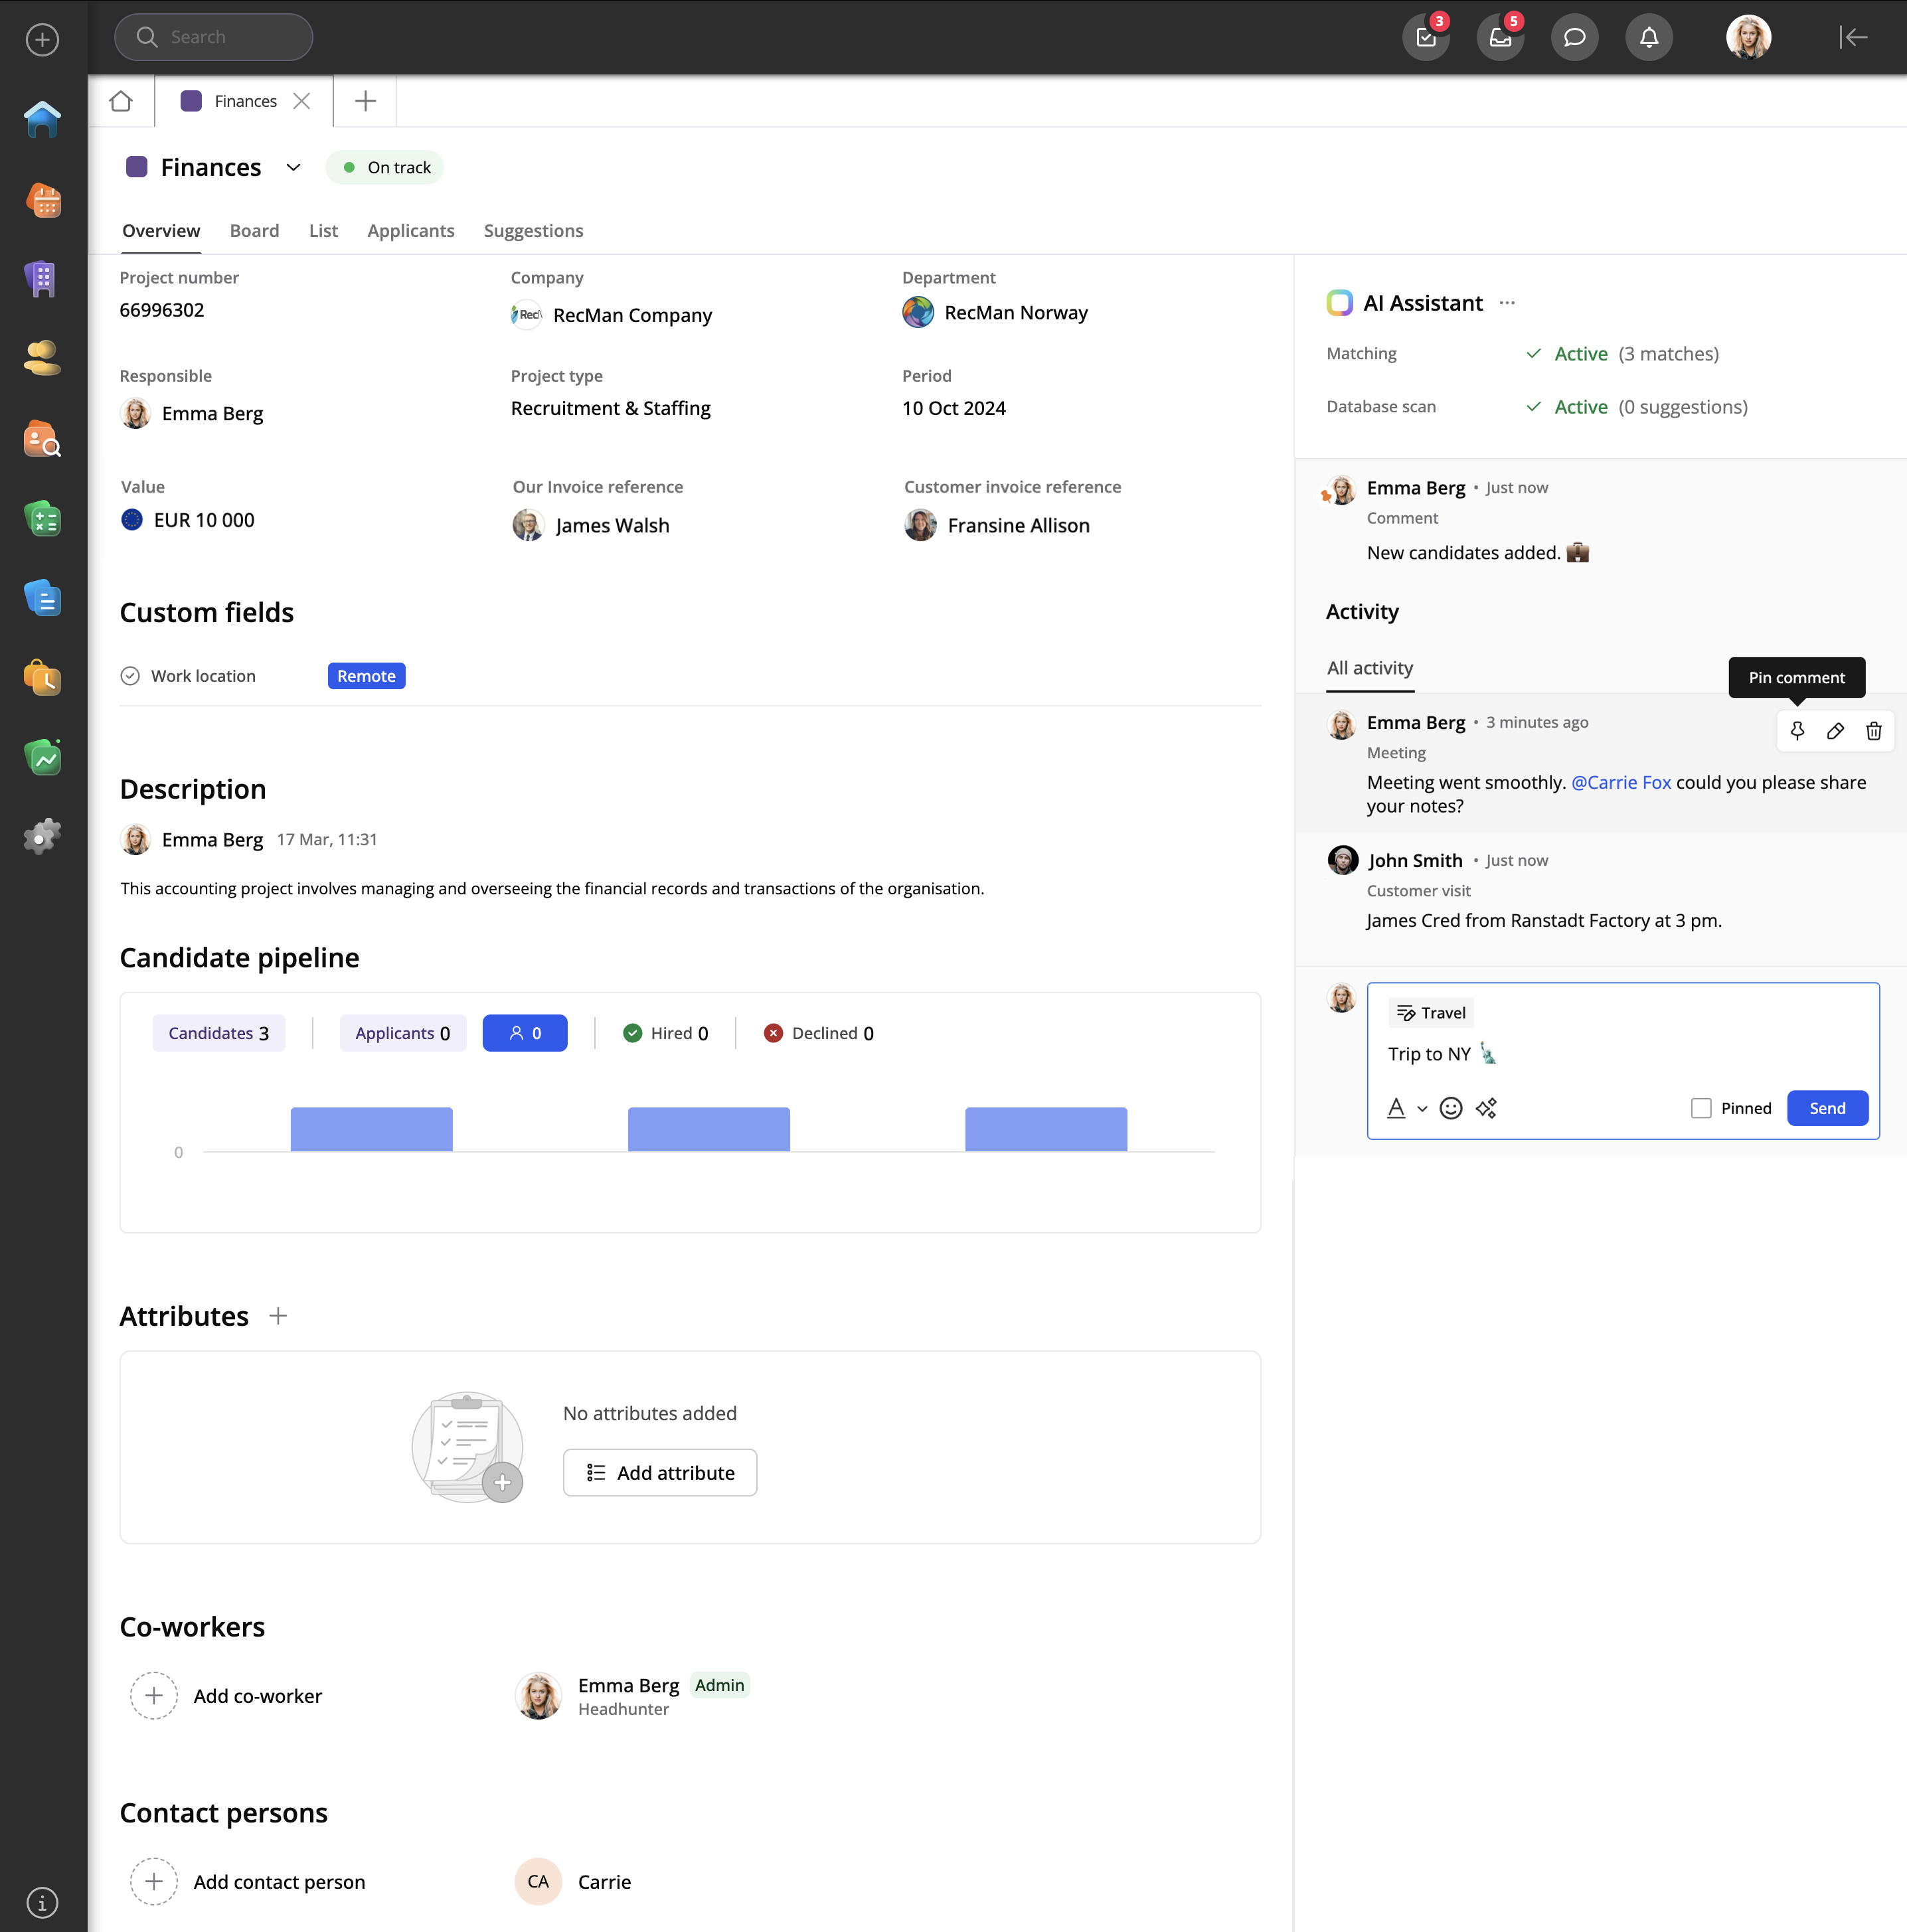Click the Candidates 3 pipeline chip

(218, 1033)
